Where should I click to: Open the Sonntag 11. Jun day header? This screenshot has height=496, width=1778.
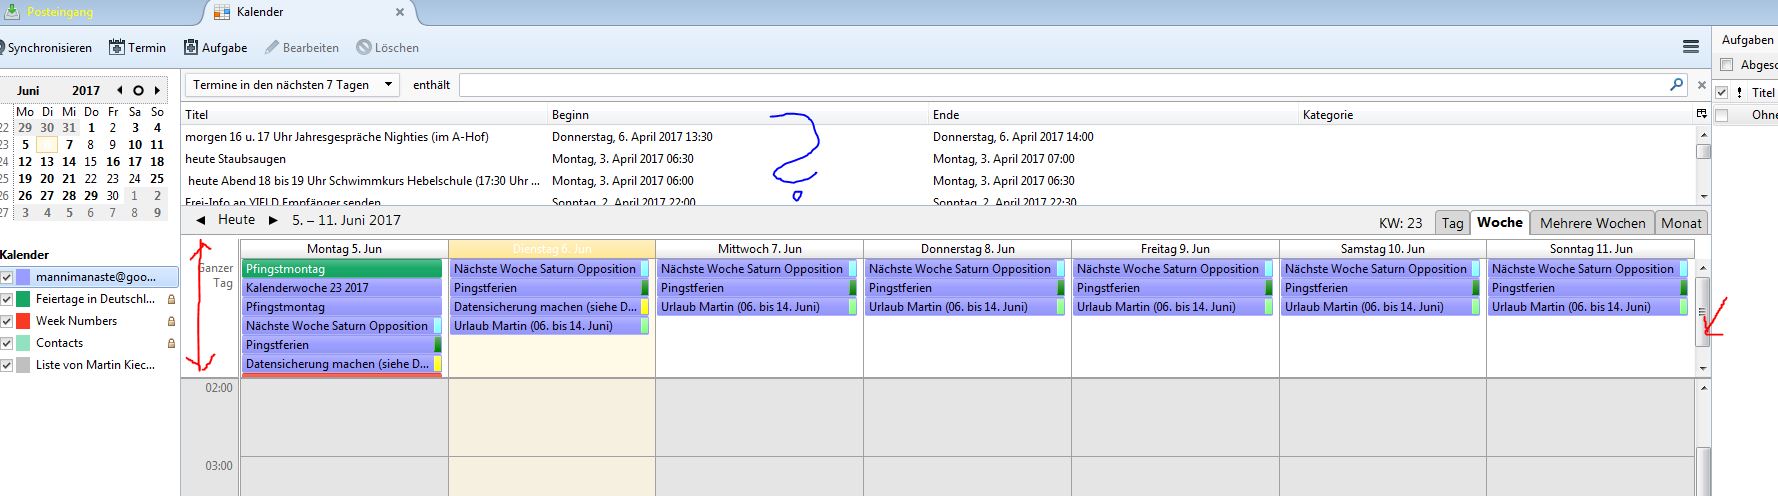click(1591, 249)
